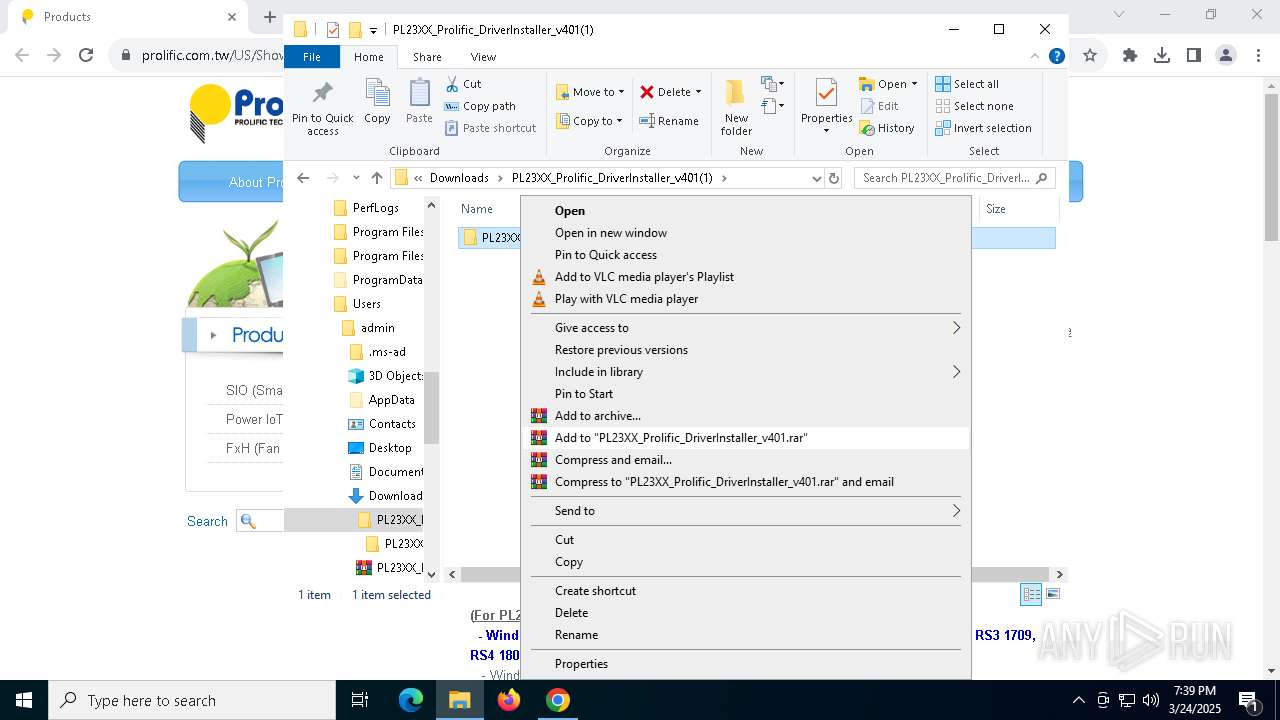Open recent locations dropdown arrow
Image resolution: width=1280 pixels, height=720 pixels.
coord(356,178)
